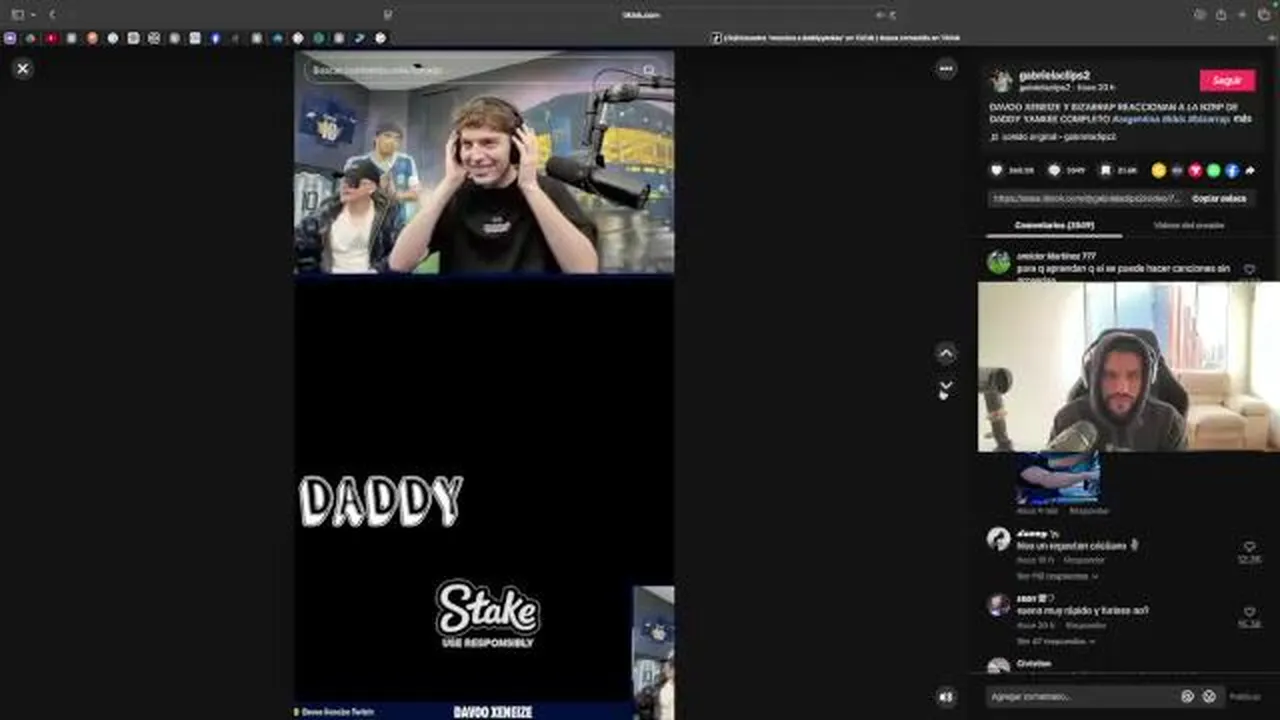The width and height of the screenshot is (1280, 720).
Task: Expand description with 'más' link
Action: coord(1243,118)
